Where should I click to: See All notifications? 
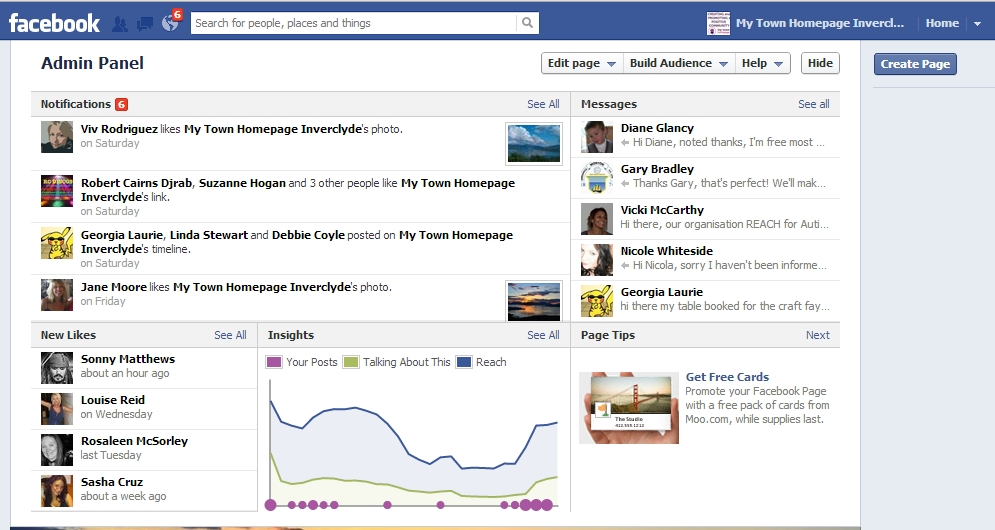pyautogui.click(x=543, y=104)
